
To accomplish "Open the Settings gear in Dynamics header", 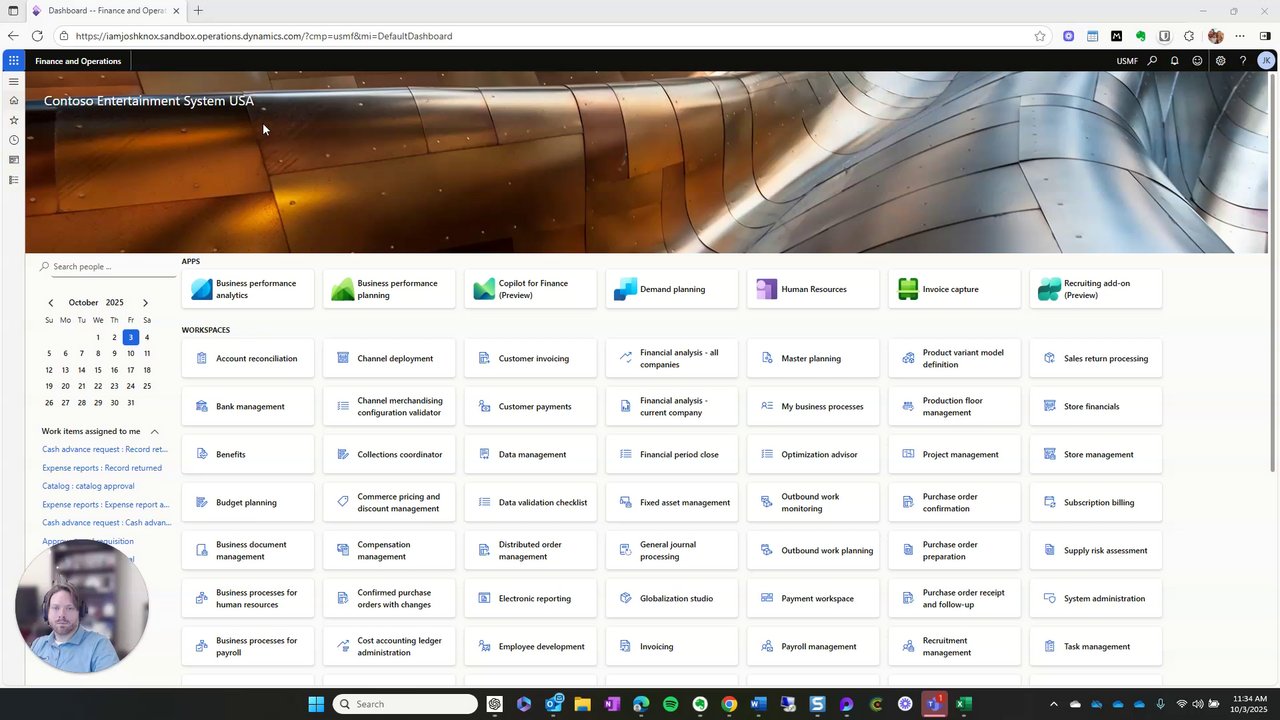I will (1220, 61).
